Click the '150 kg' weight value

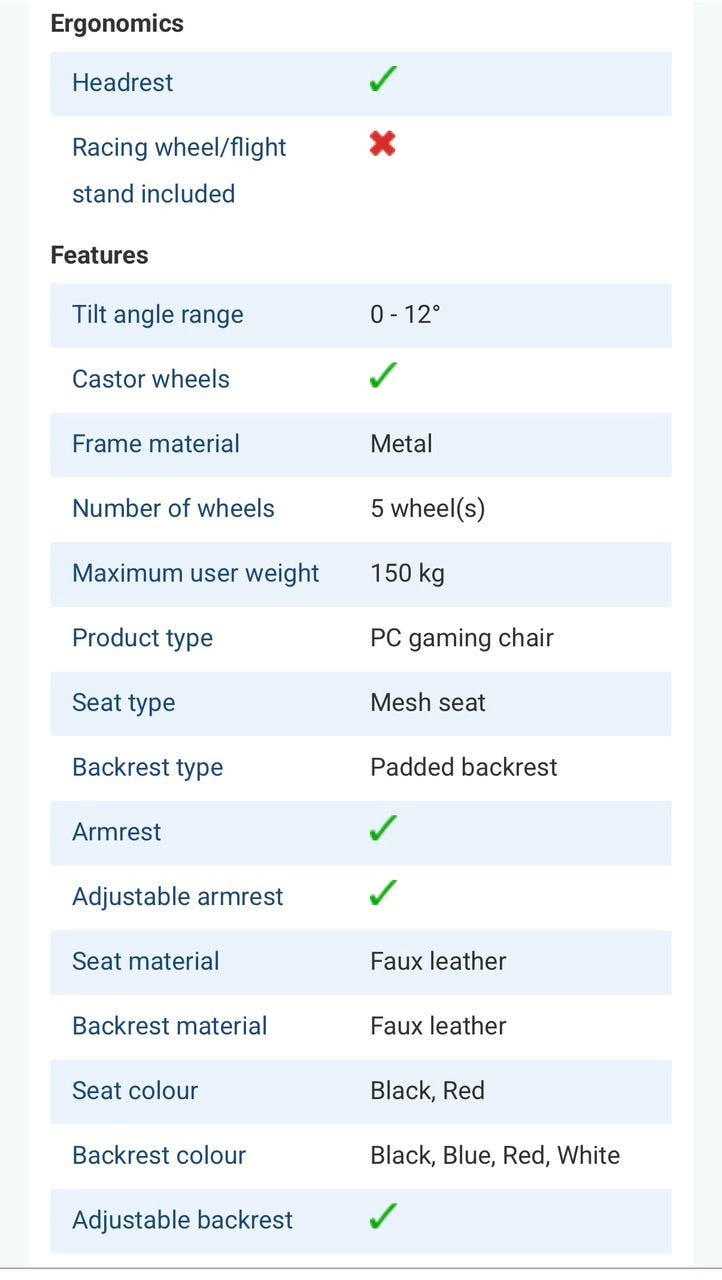pos(407,574)
